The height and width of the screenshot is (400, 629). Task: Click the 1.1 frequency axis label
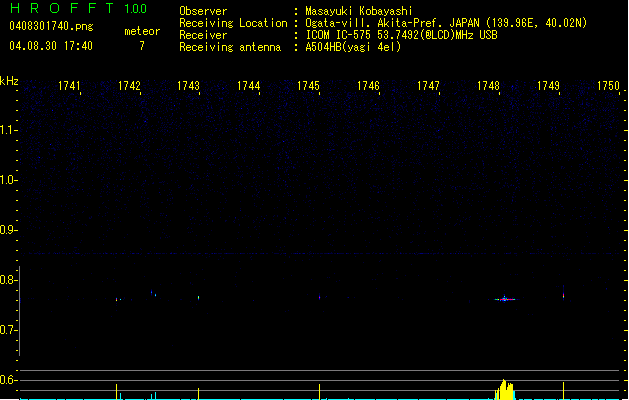[x=7, y=130]
